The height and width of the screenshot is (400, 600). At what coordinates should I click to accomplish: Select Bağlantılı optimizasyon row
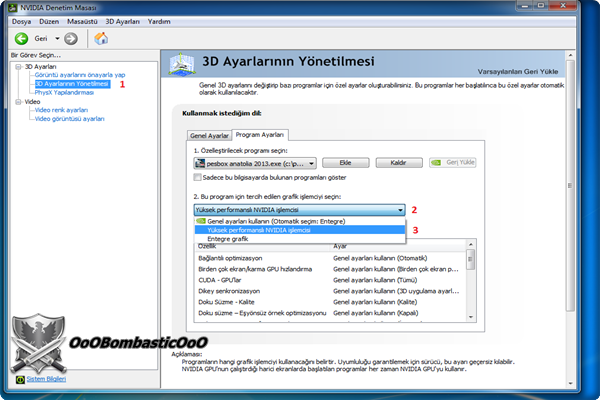click(330, 258)
